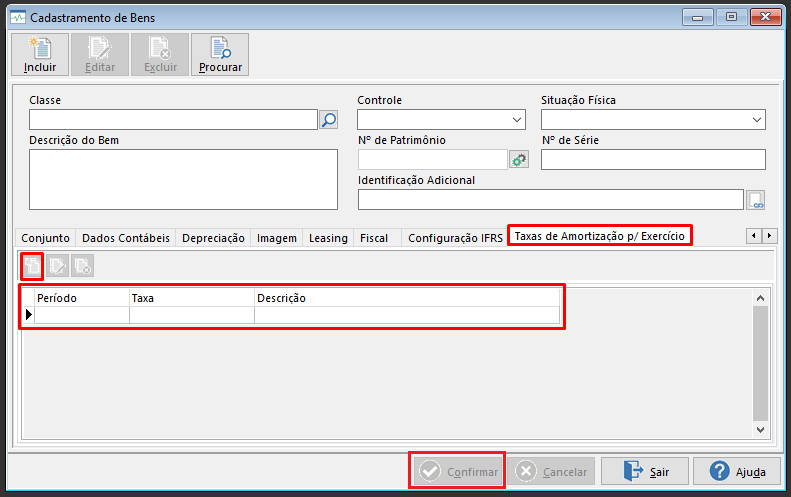Close the Cadastramento de Bens window
791x497 pixels.
765,17
